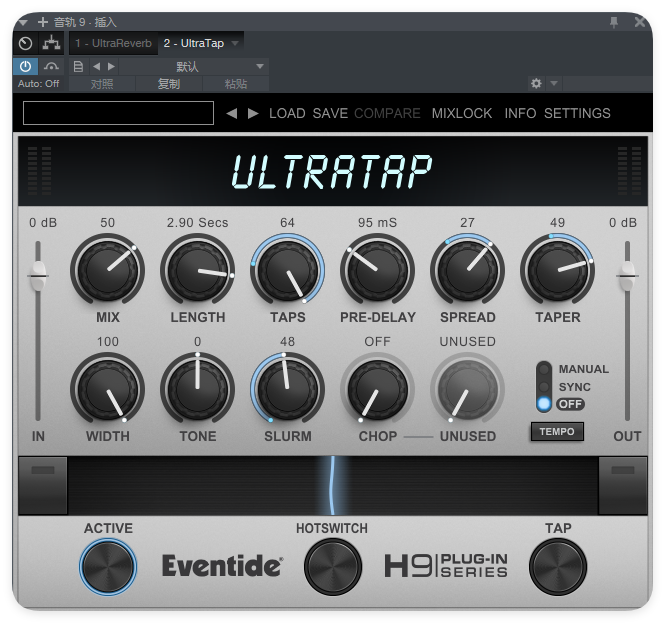The image size is (665, 623).
Task: Toggle the HOTSWITCH footswitch
Action: click(332, 567)
